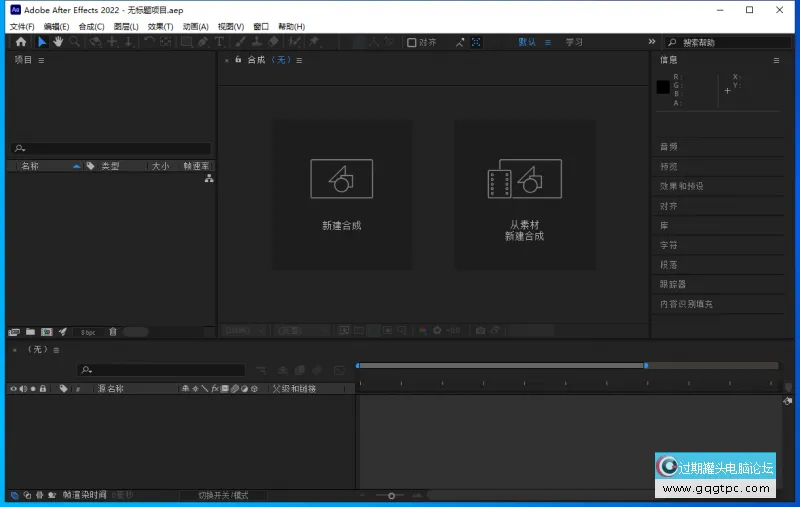Screen dimensions: 800x507
Task: Click the 8 bpc color depth button
Action: coord(88,331)
